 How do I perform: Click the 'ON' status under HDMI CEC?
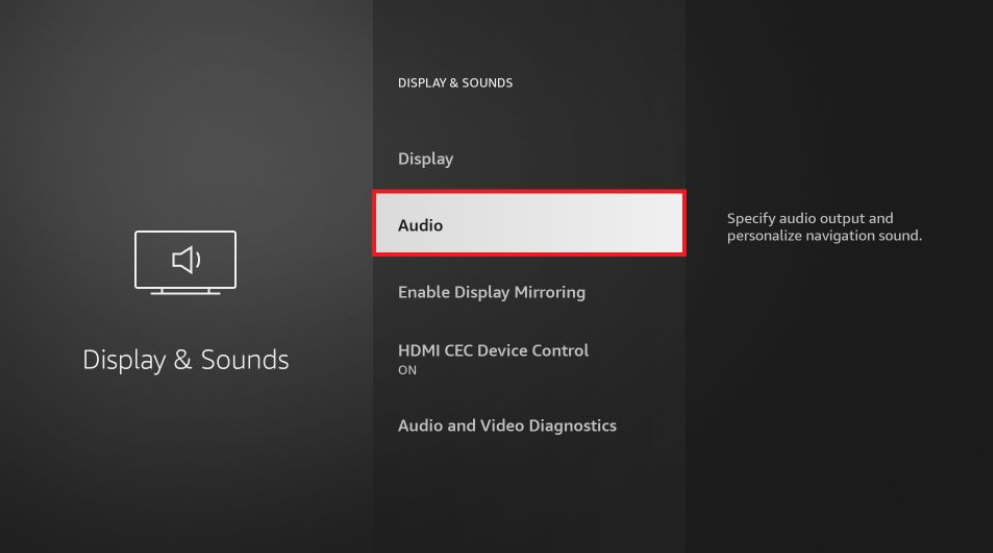(x=407, y=371)
